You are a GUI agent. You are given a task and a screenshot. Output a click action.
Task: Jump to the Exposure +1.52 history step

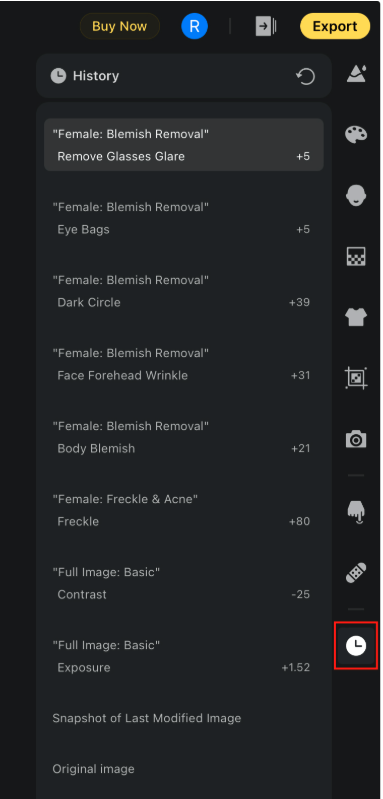pos(184,656)
